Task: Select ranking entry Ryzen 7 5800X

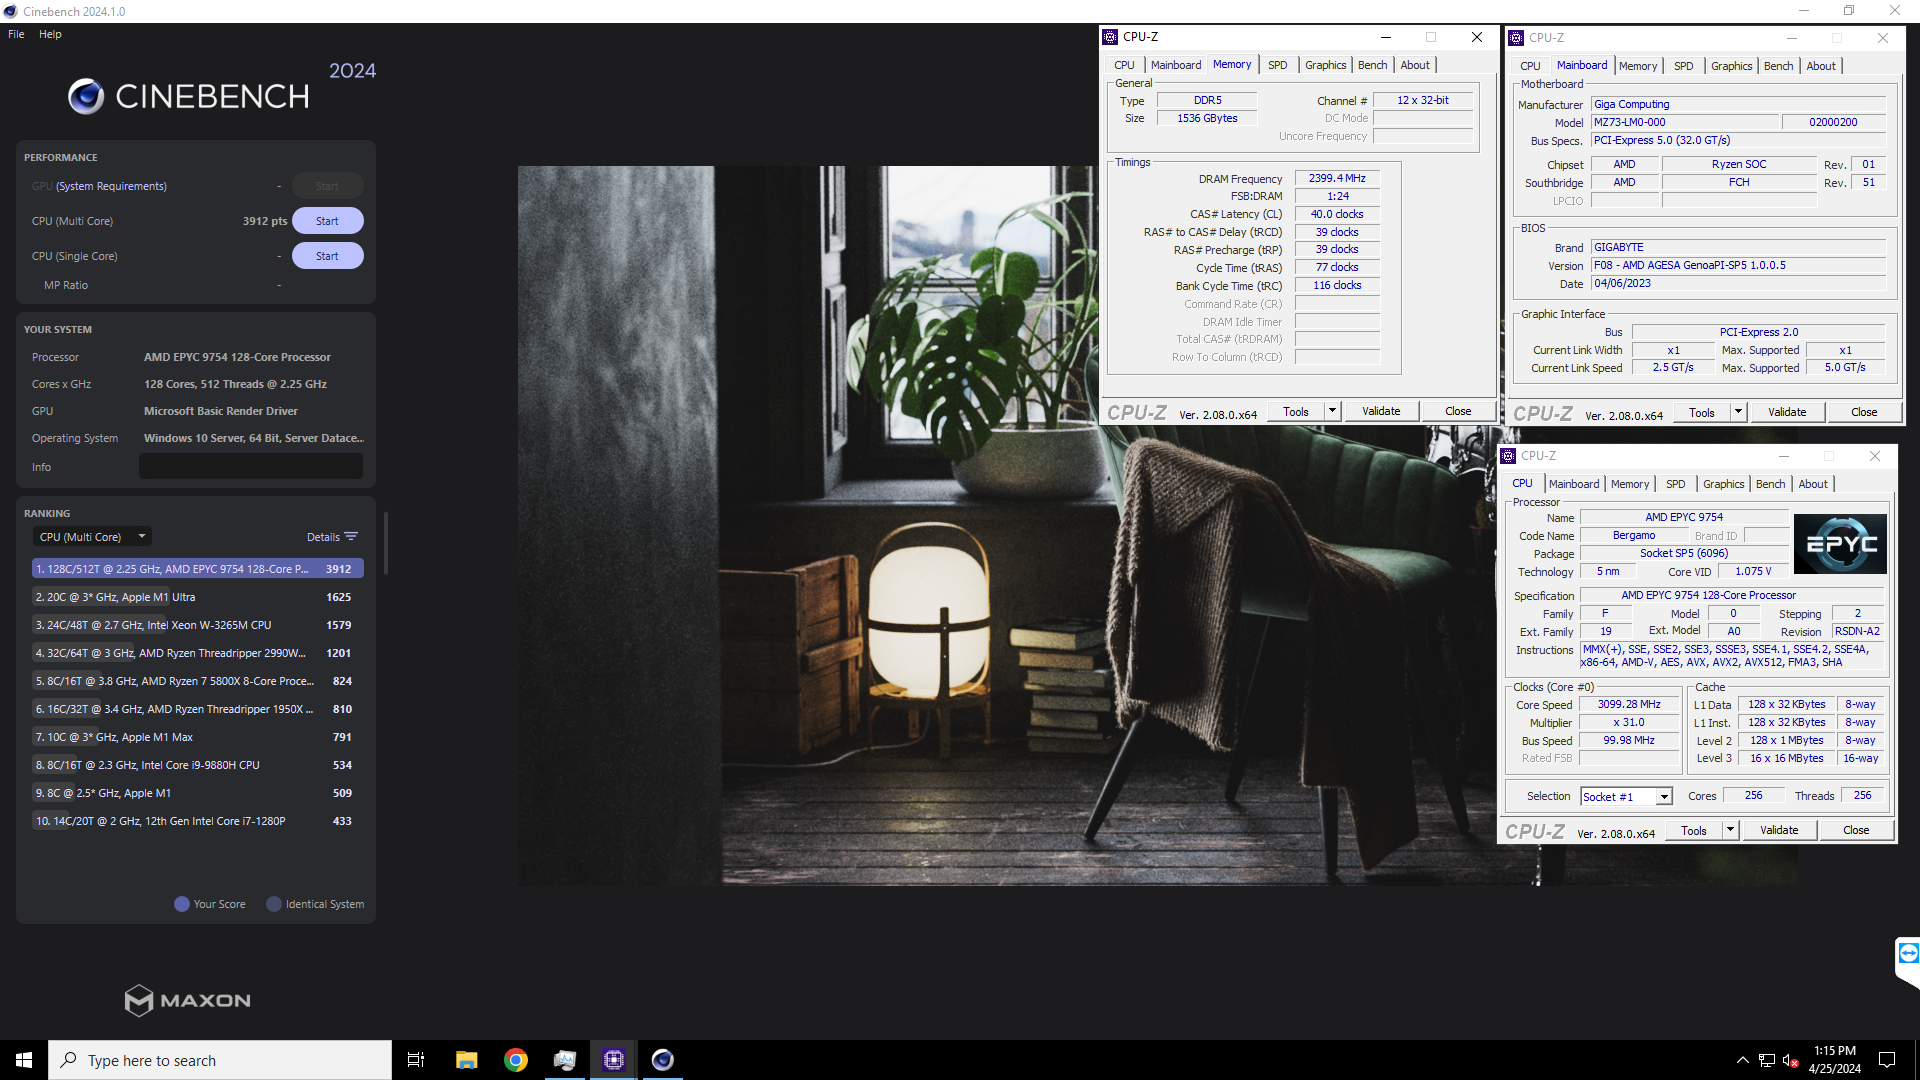Action: pyautogui.click(x=197, y=681)
